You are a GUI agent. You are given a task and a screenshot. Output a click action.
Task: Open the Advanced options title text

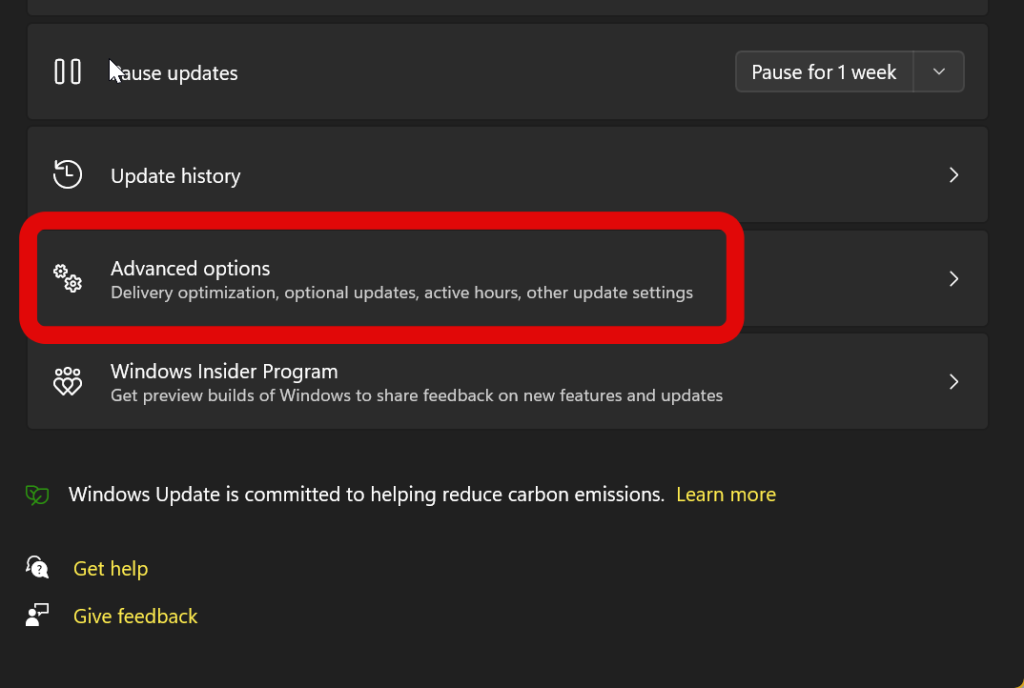click(190, 268)
